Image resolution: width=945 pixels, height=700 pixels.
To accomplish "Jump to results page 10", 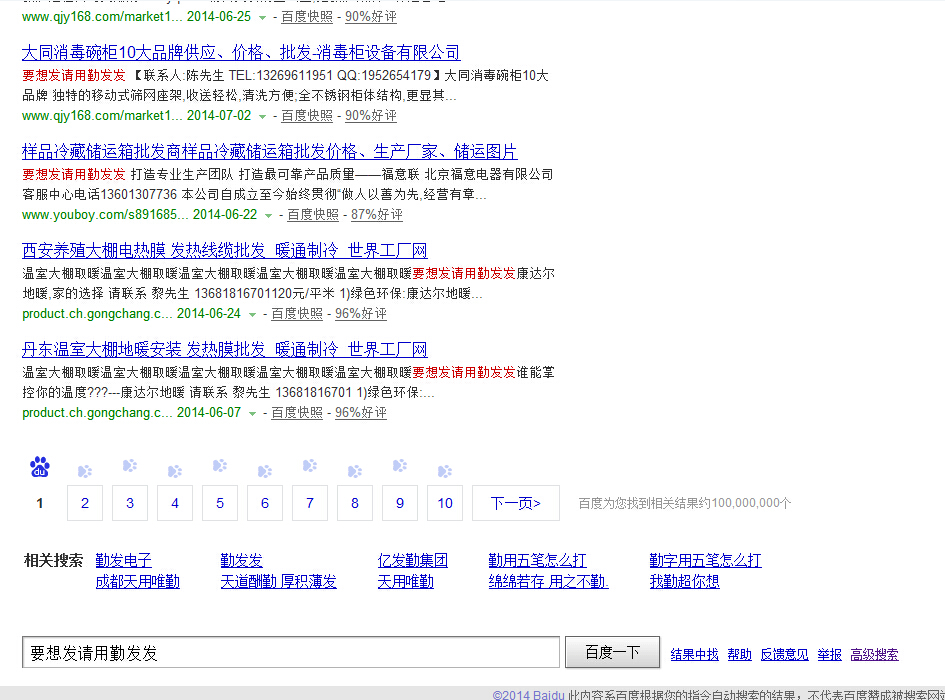I will click(x=445, y=503).
